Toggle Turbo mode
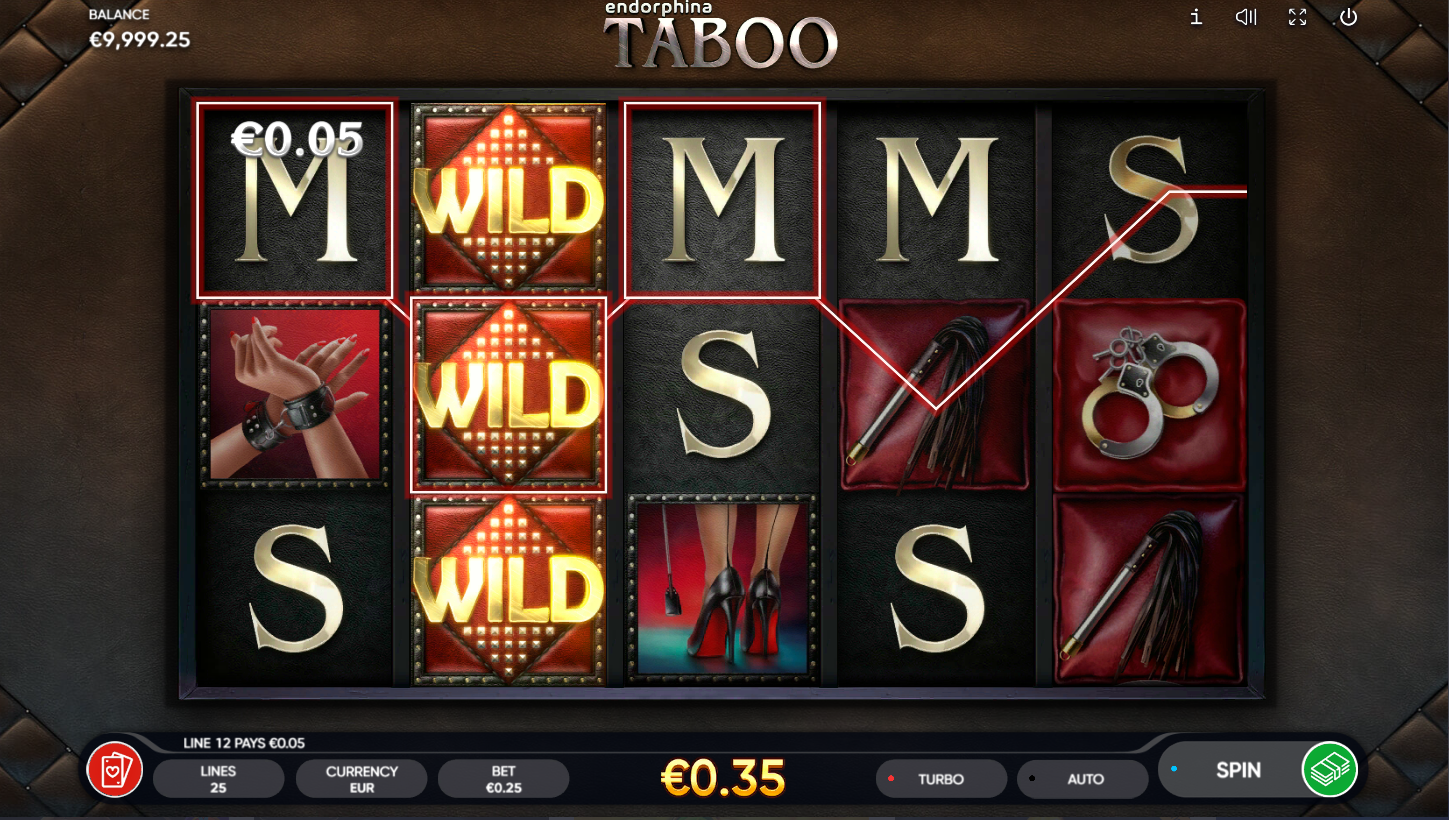This screenshot has height=820, width=1449. 941,779
